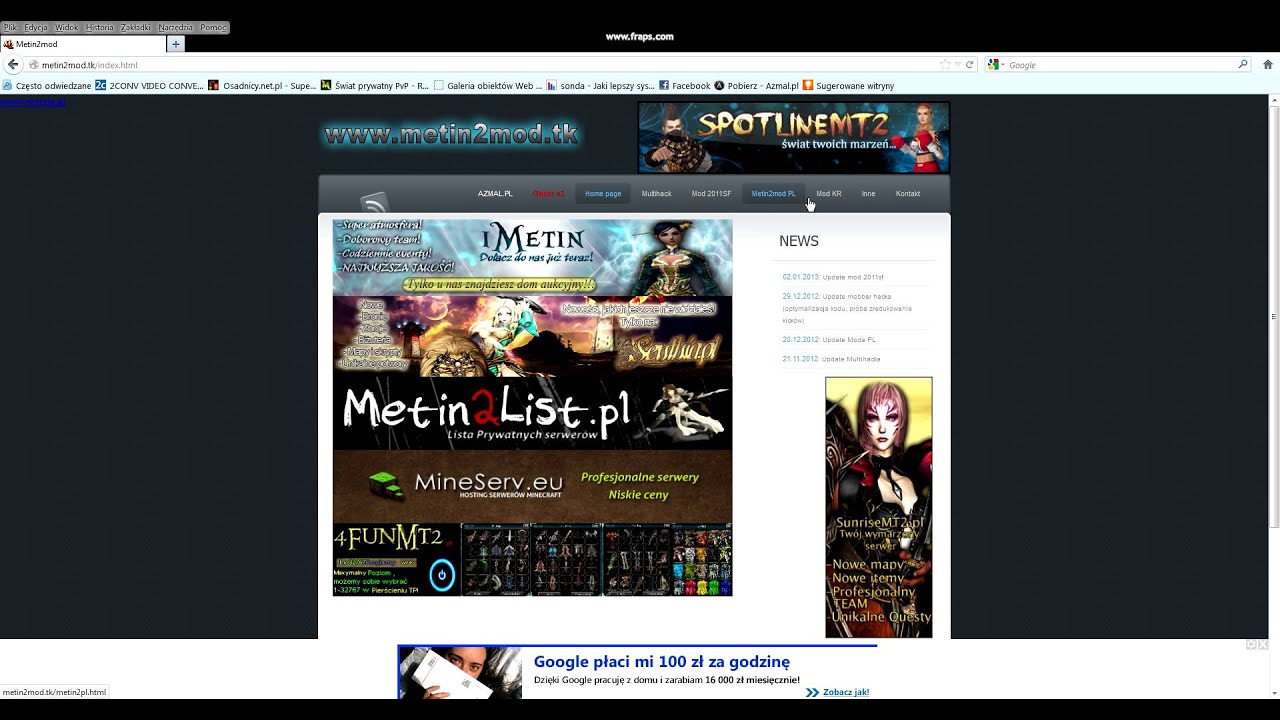Click the MineServ.eu hosting banner

(x=532, y=486)
